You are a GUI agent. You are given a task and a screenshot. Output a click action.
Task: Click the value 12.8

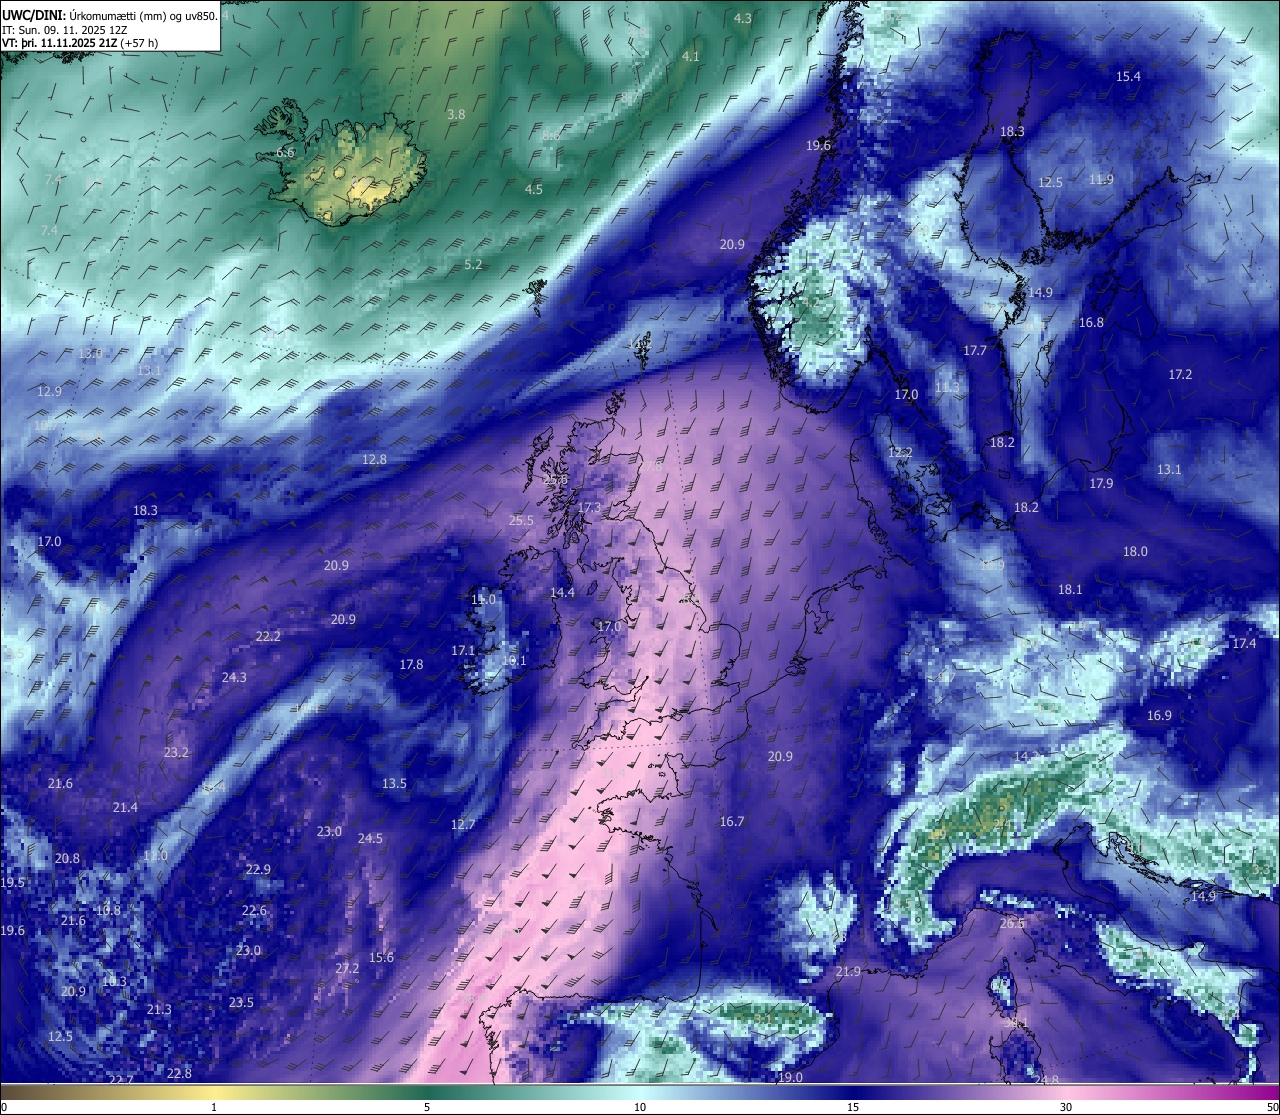(374, 460)
